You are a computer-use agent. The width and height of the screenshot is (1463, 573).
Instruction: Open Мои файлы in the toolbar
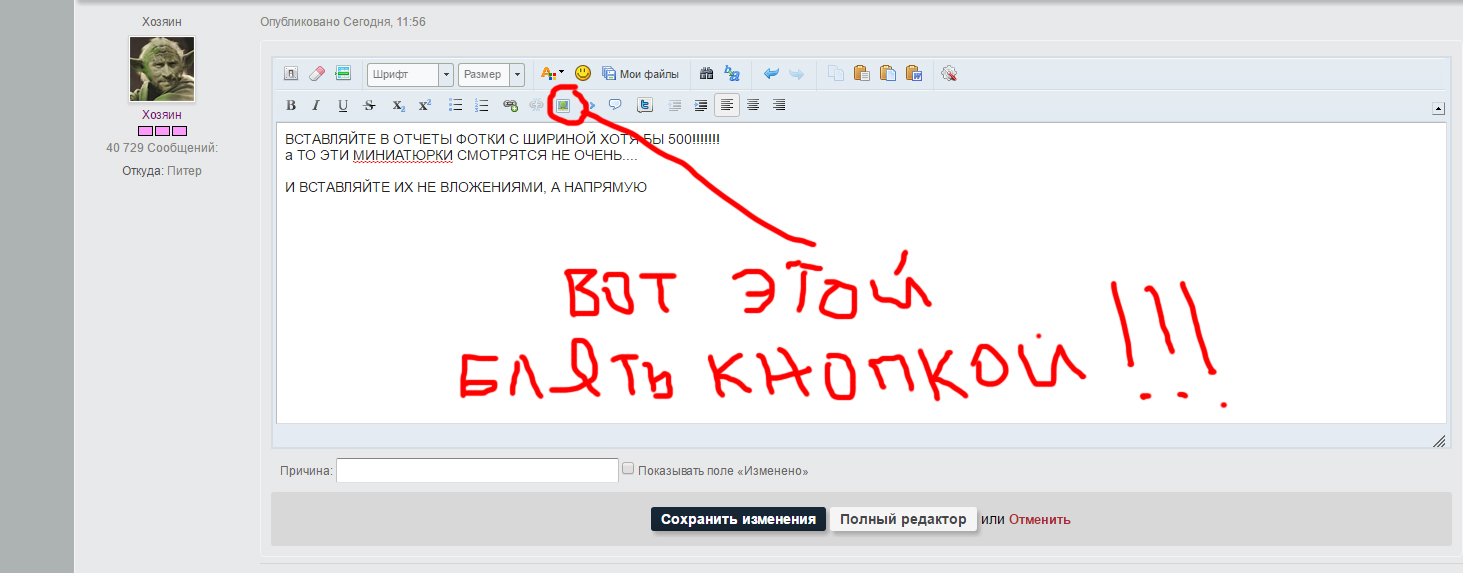point(640,73)
